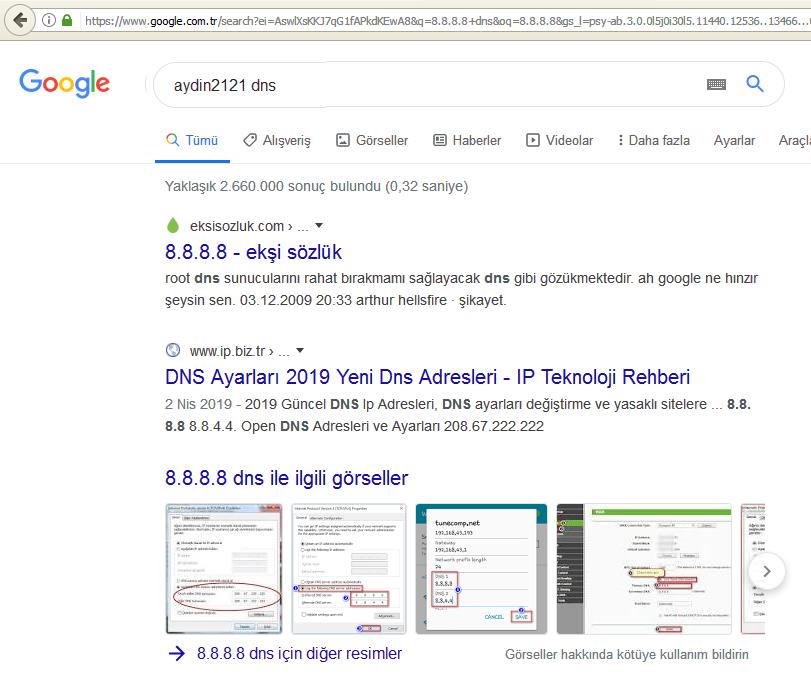The width and height of the screenshot is (811, 675).
Task: Click the green padlock security icon
Action: (67, 20)
